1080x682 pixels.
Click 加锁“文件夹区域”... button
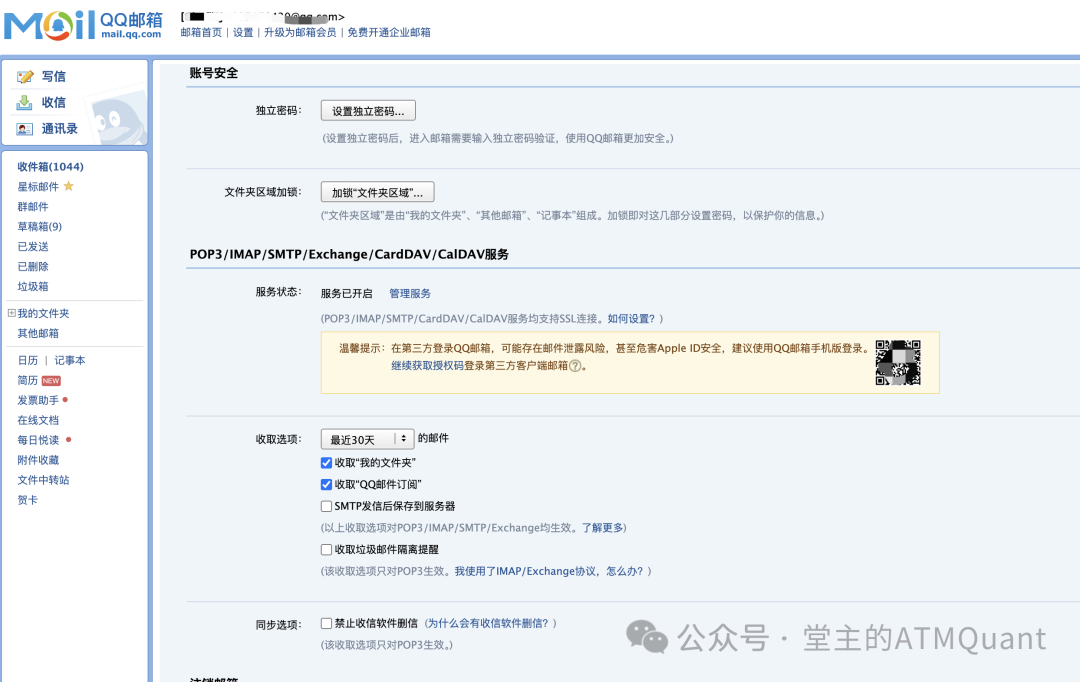(377, 192)
